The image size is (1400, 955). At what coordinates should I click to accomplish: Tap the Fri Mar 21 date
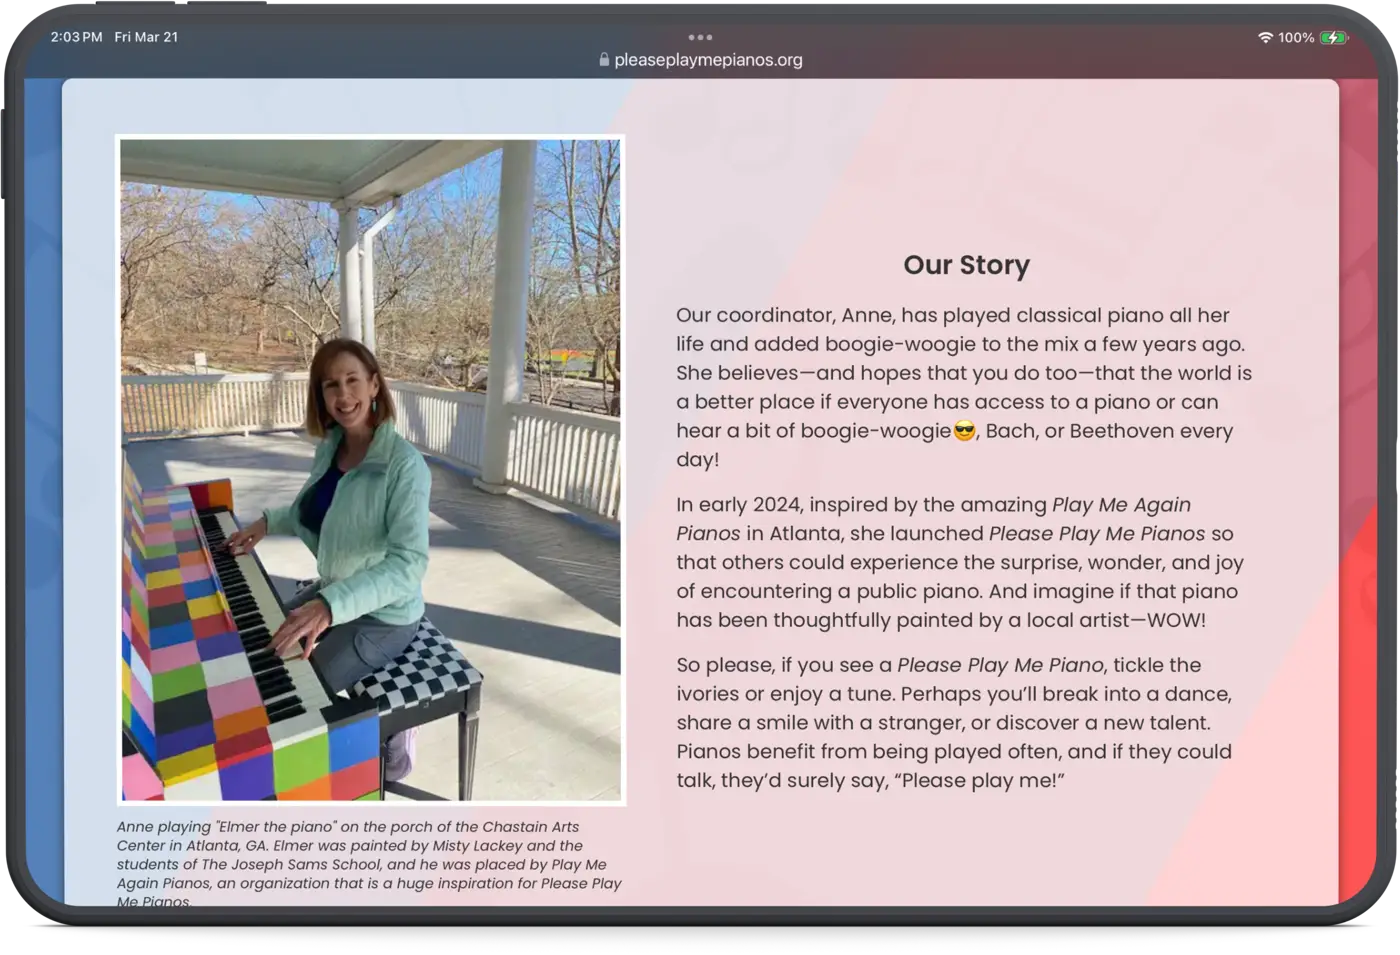(146, 37)
